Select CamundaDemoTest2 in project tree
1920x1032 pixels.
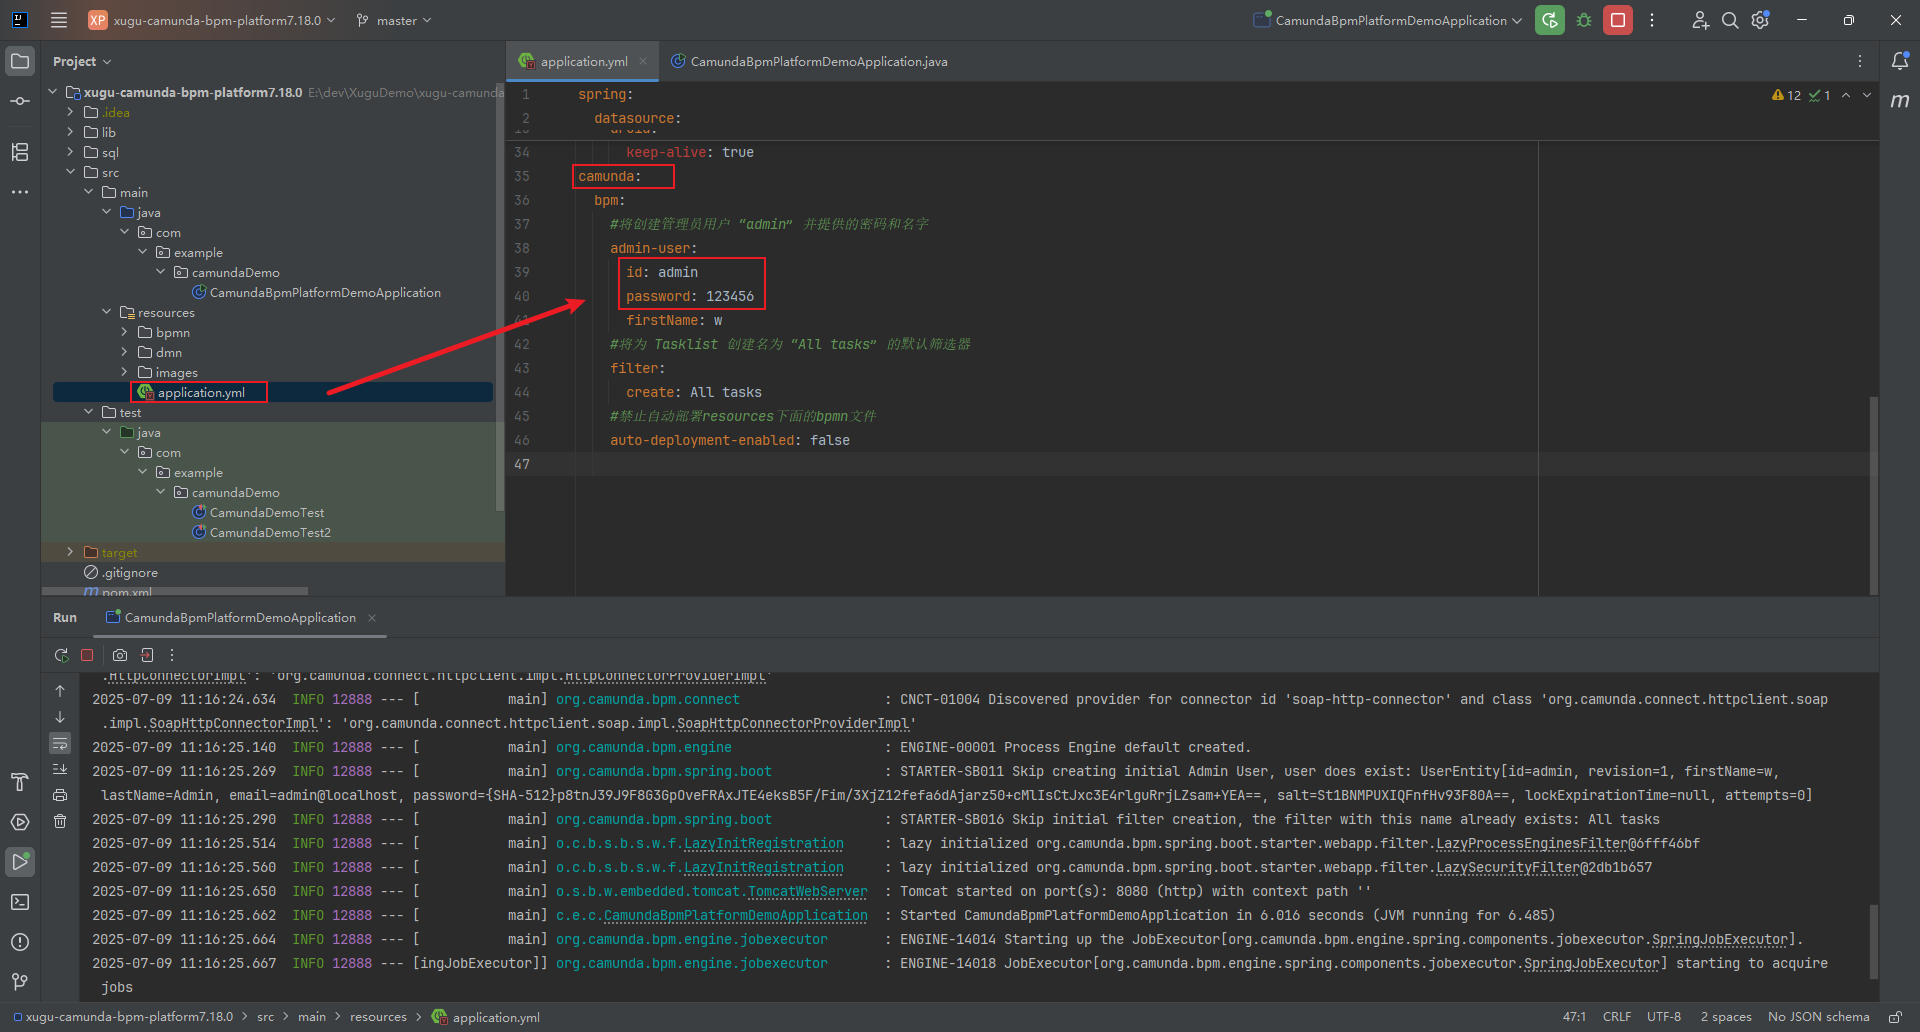coord(269,532)
